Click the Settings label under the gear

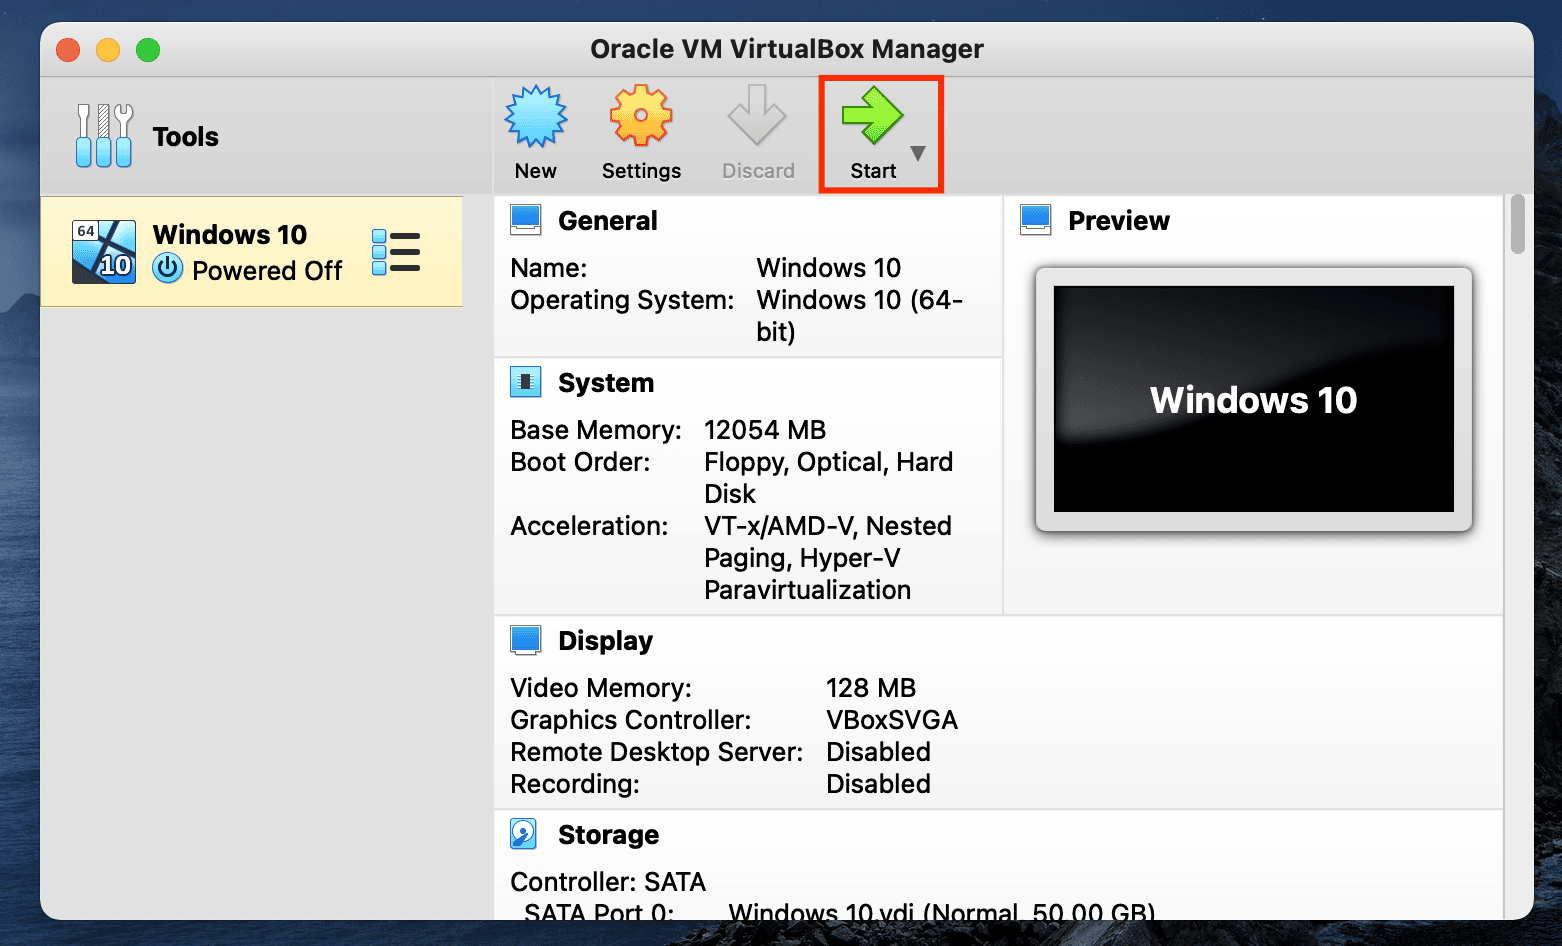pyautogui.click(x=640, y=169)
